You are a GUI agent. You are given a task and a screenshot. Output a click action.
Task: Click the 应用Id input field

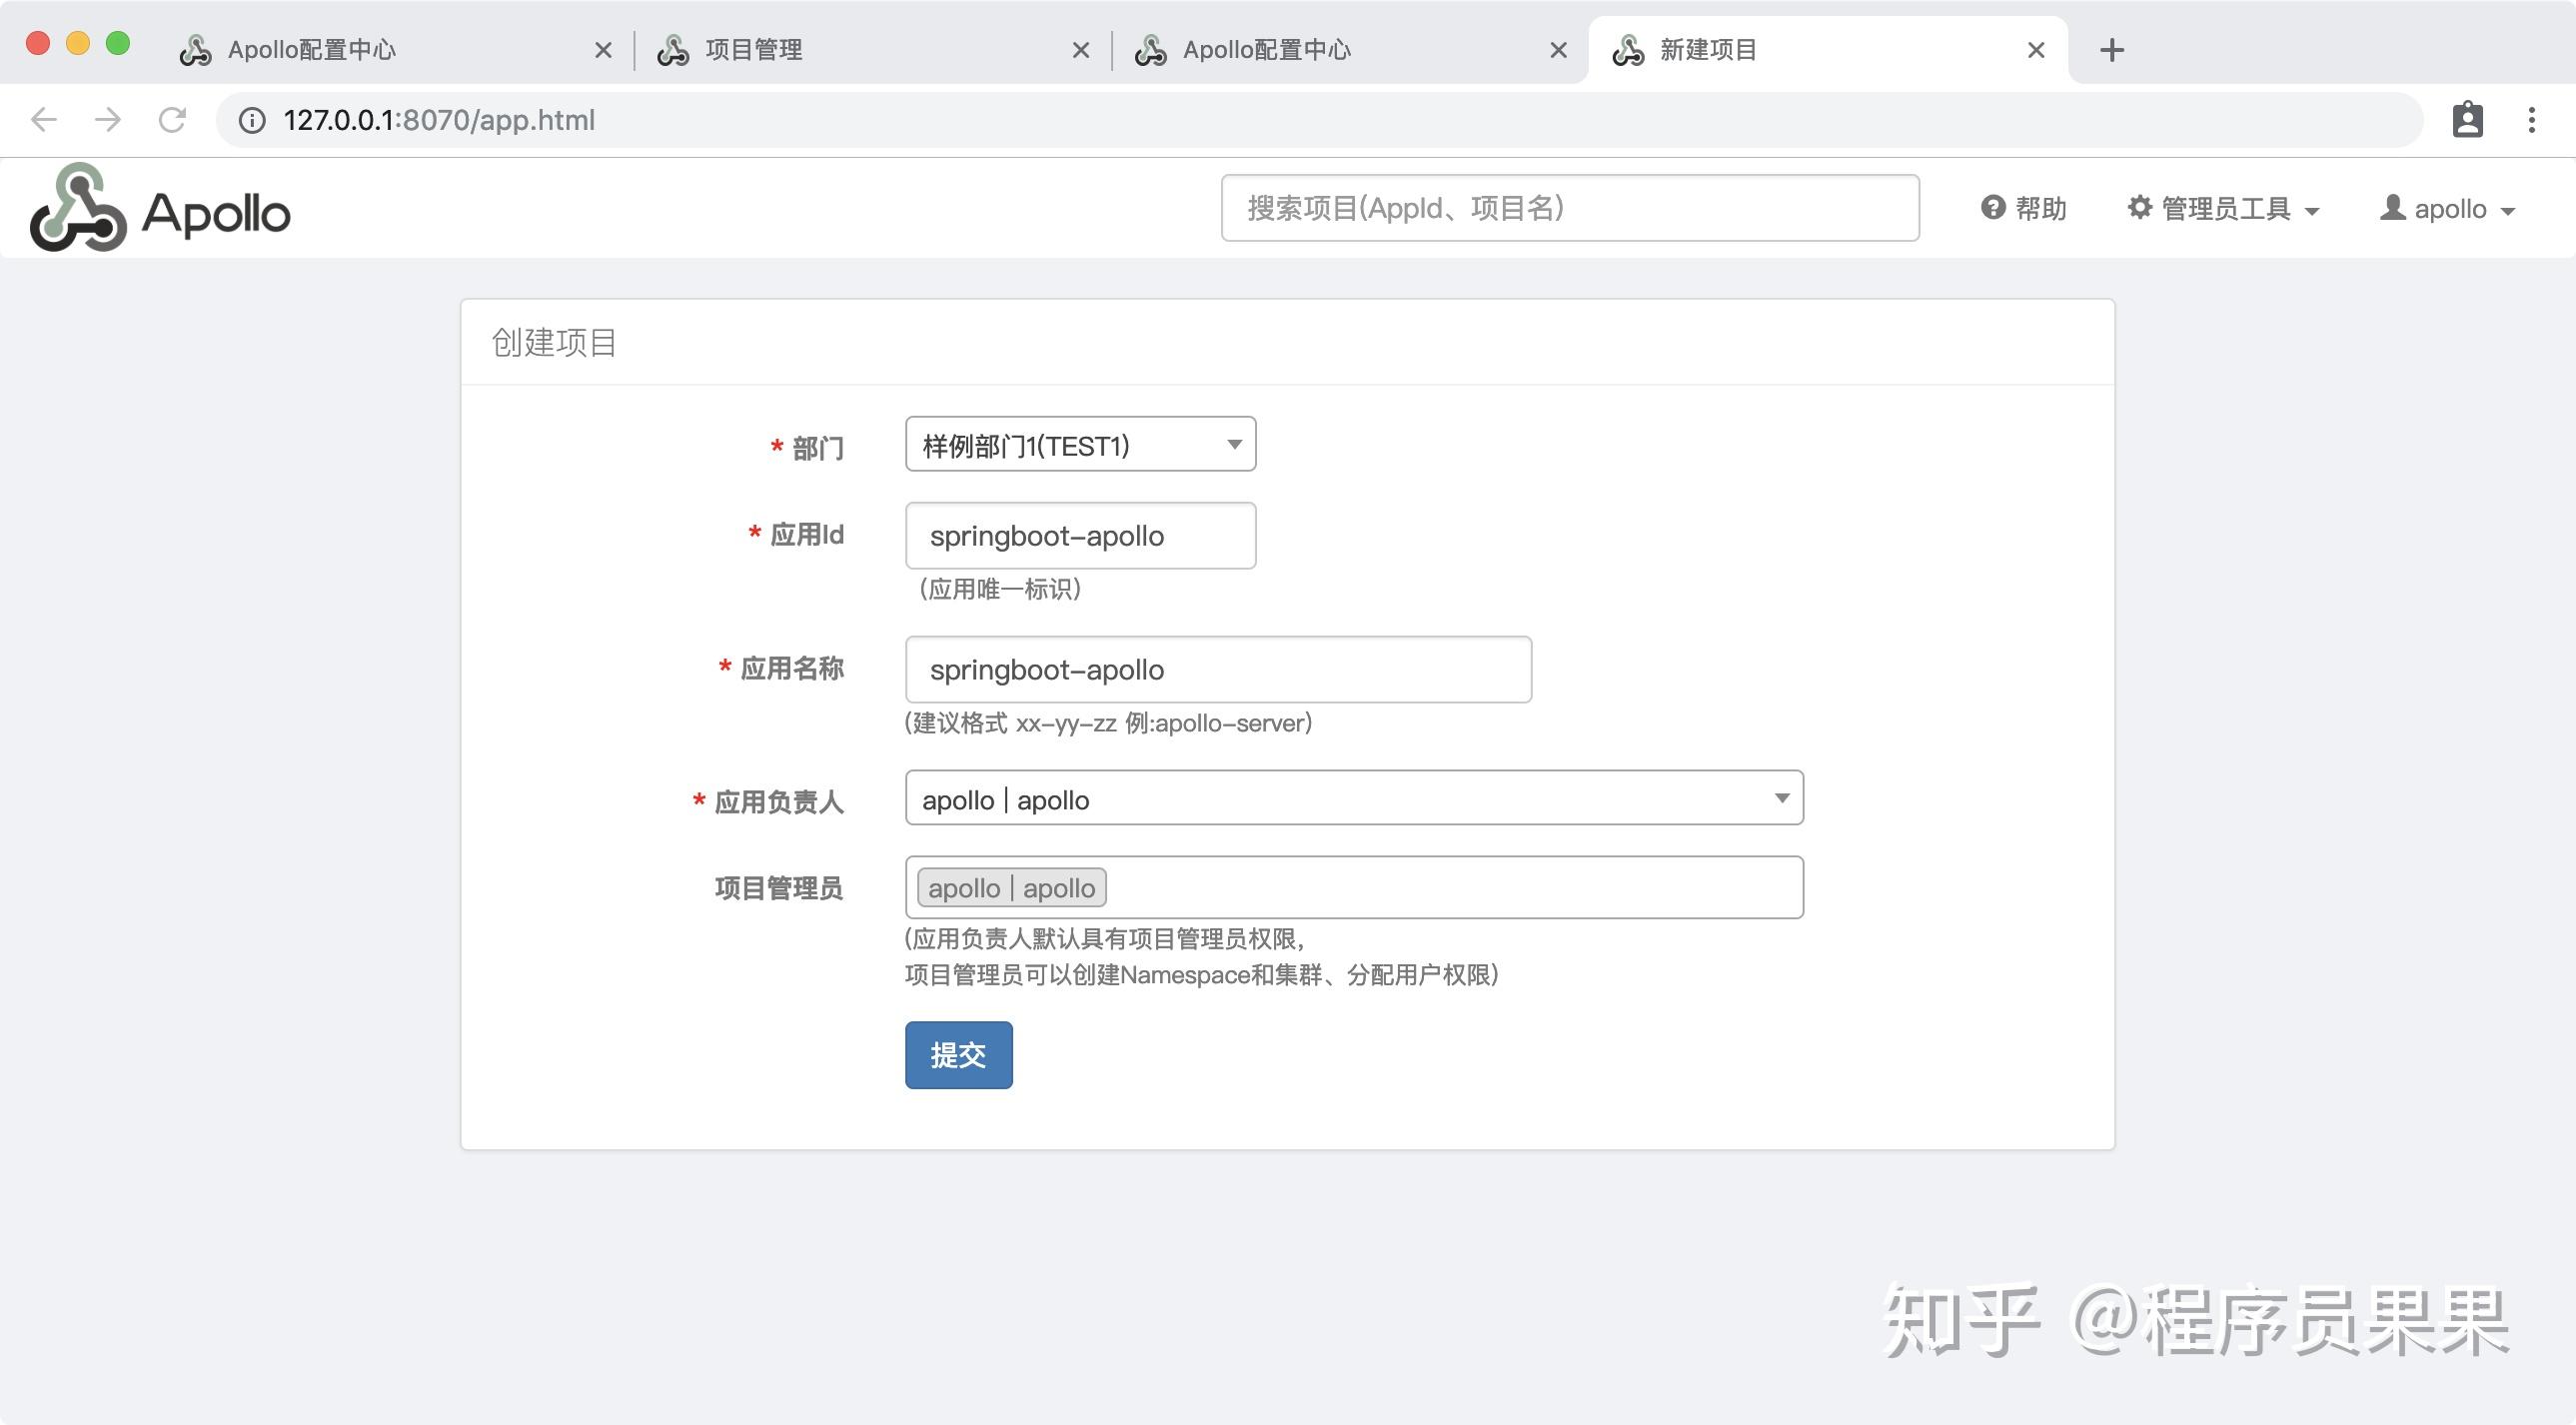1080,535
